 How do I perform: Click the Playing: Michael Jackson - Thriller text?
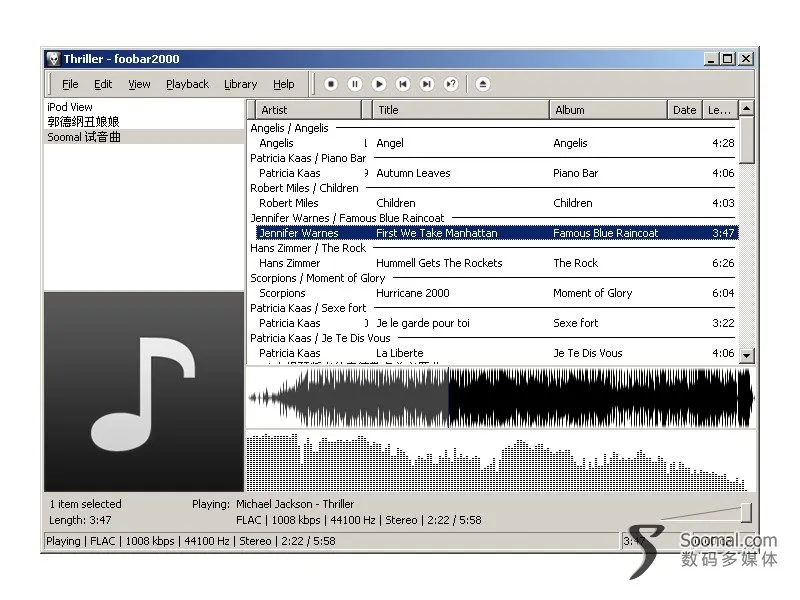[273, 504]
